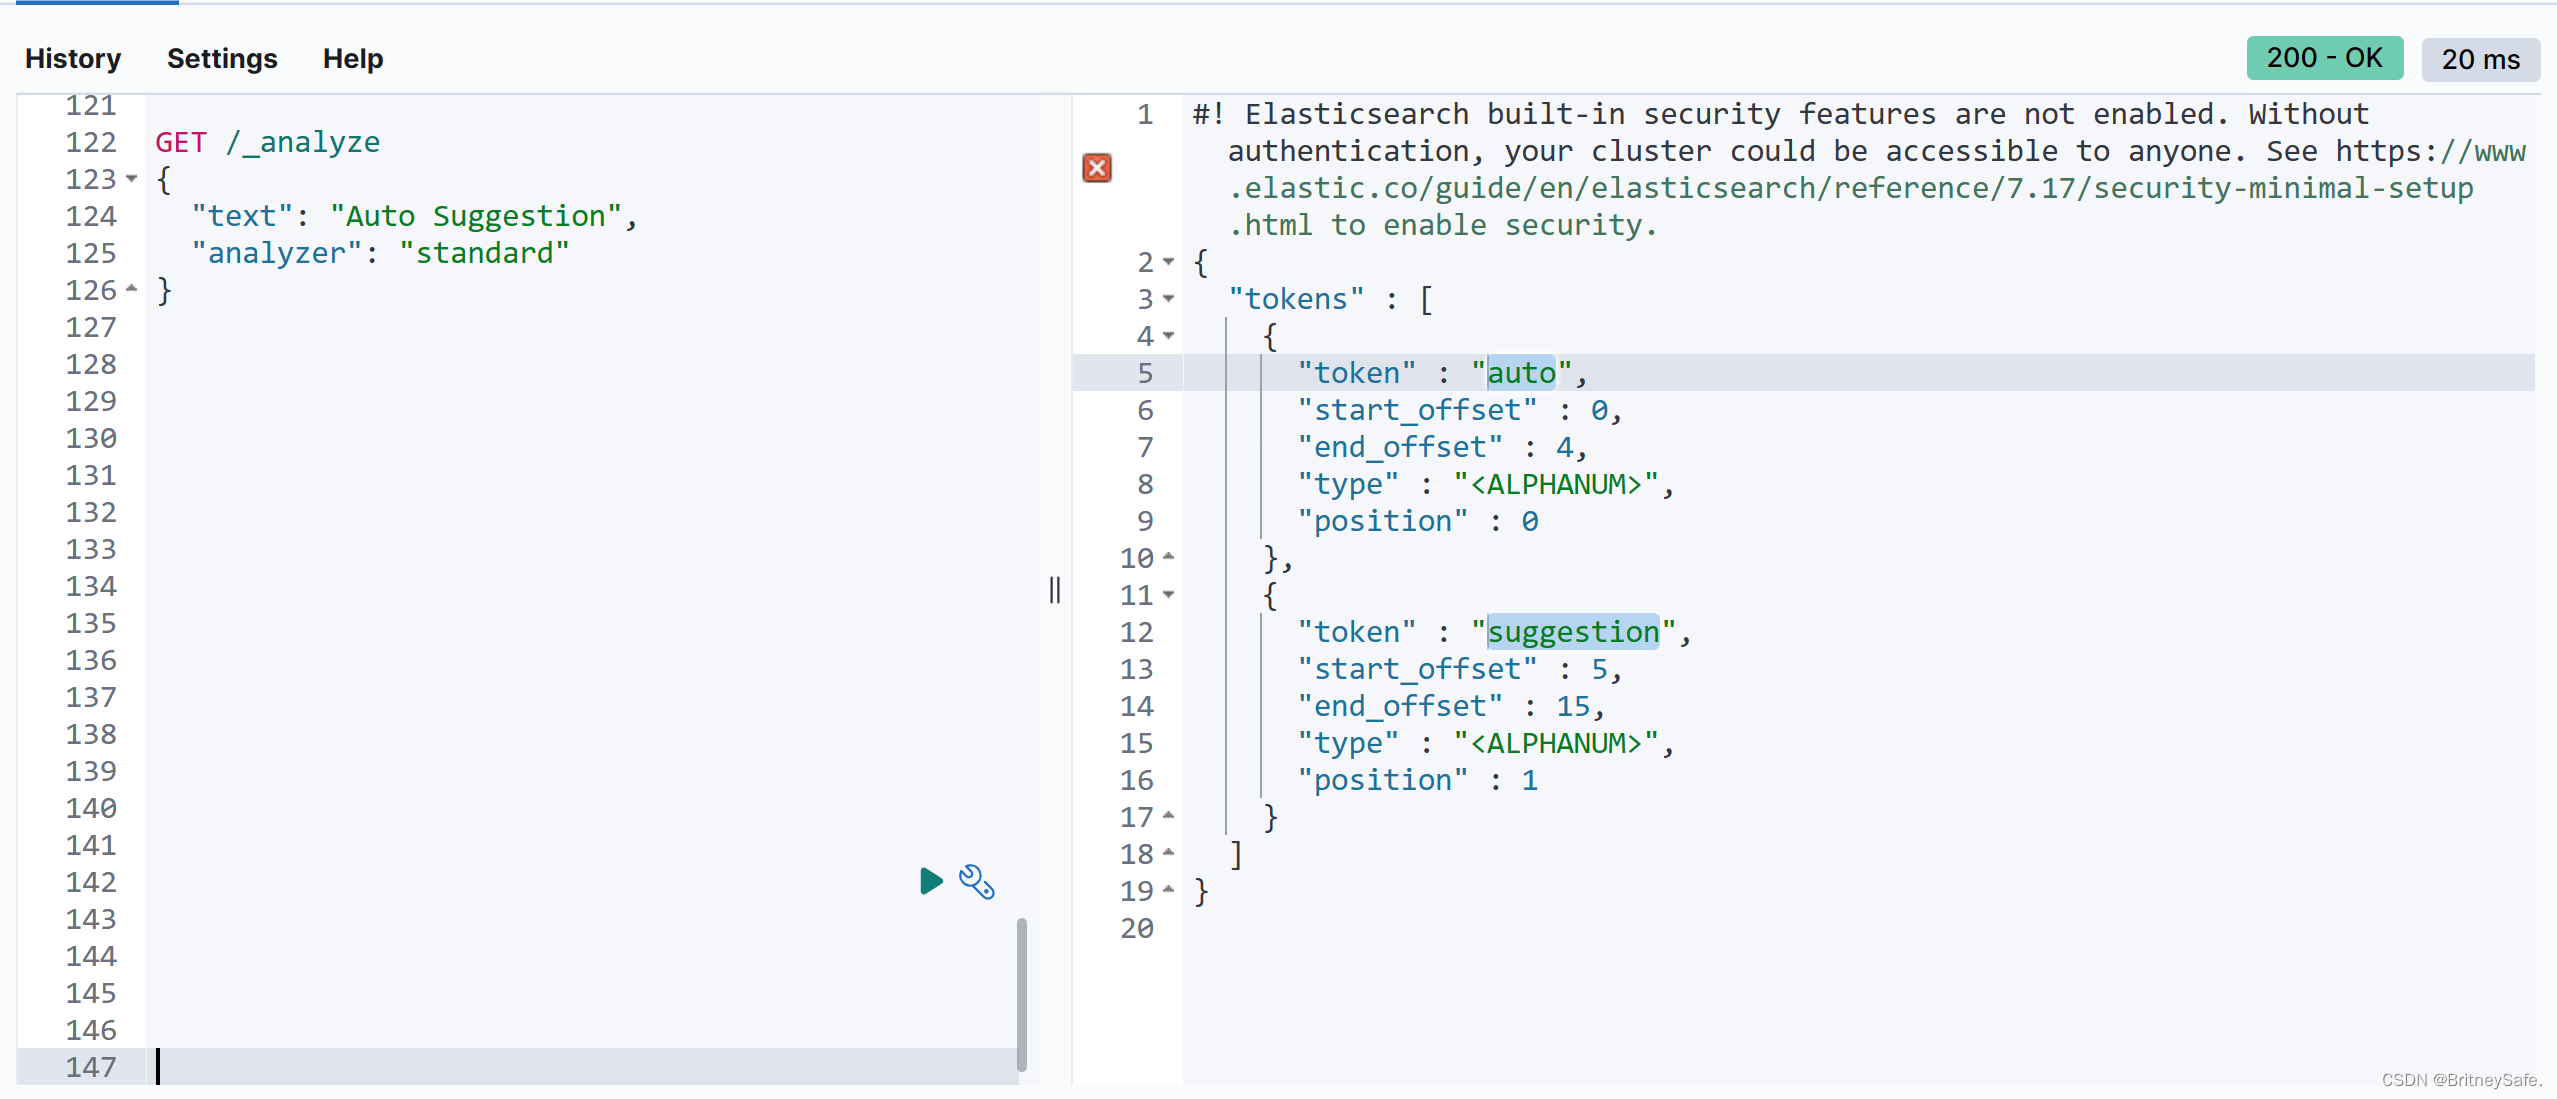Click line number 122 in editor gutter
The image size is (2557, 1099).
click(91, 142)
